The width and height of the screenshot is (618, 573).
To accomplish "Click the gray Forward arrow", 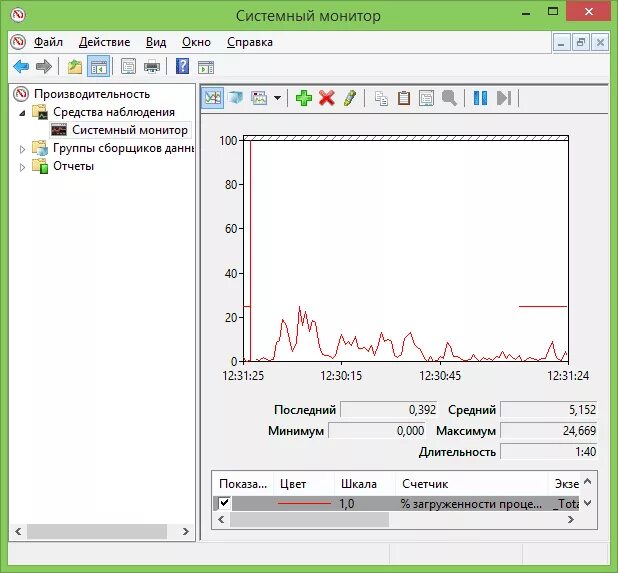I will [x=44, y=67].
